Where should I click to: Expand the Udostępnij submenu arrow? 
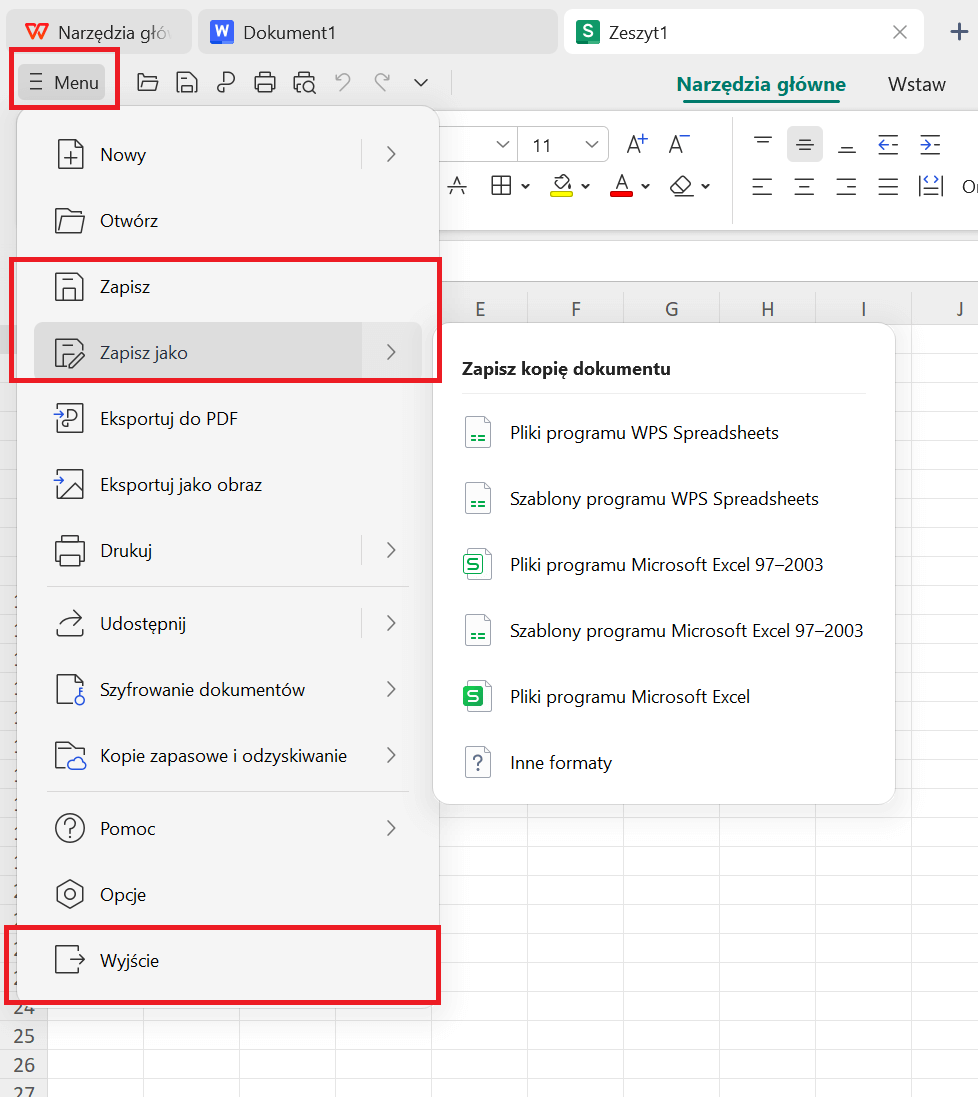391,623
